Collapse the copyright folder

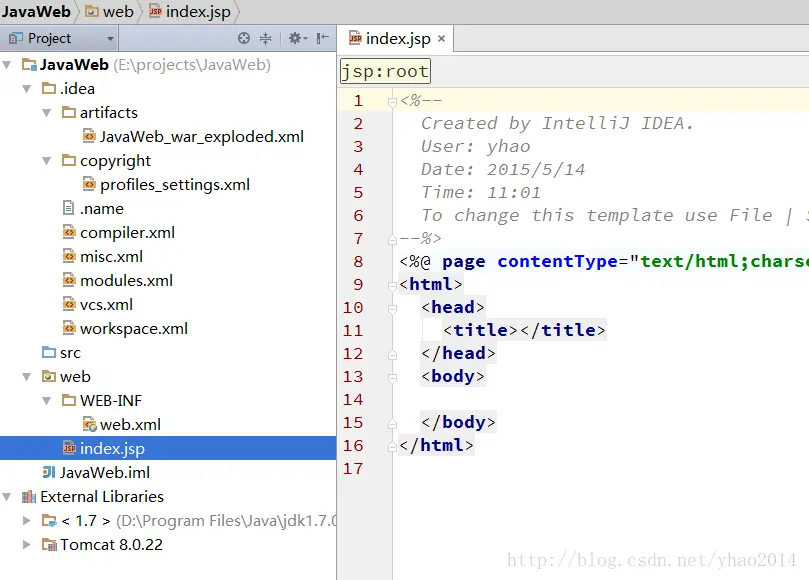(x=47, y=160)
